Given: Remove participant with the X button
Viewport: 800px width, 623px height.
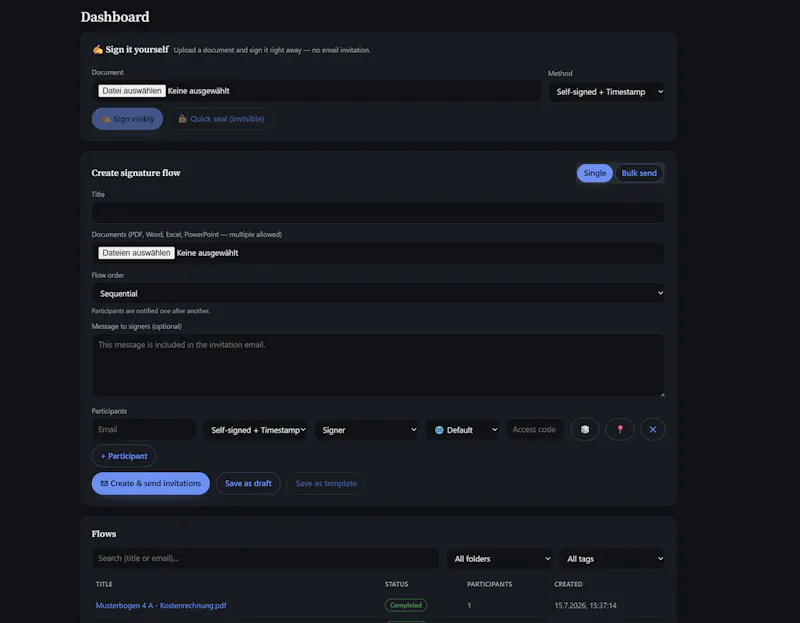Looking at the screenshot, I should [x=653, y=430].
